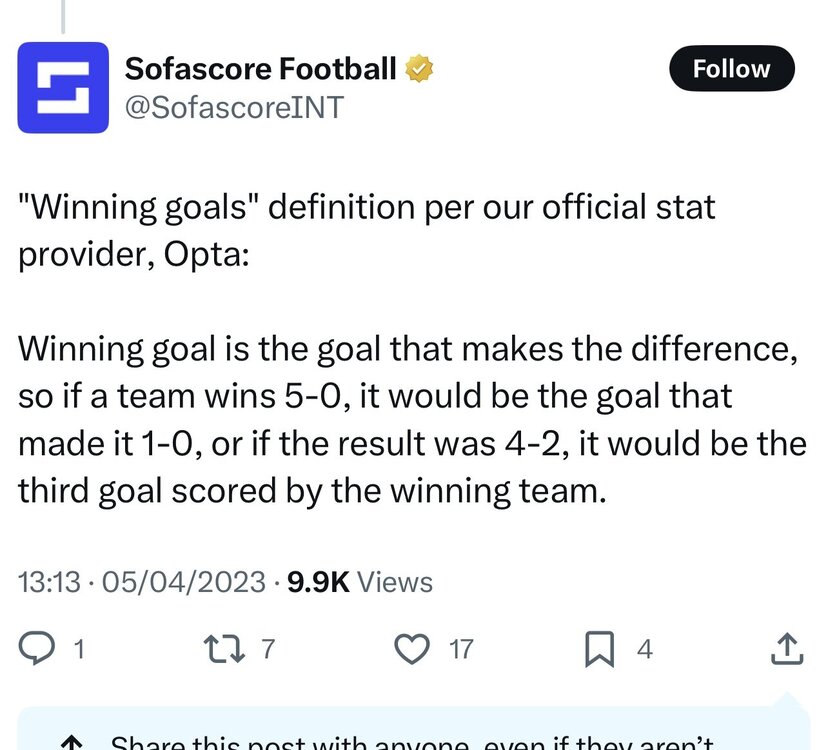Open the 13:13 post timestamp
The height and width of the screenshot is (750, 828).
(x=49, y=582)
